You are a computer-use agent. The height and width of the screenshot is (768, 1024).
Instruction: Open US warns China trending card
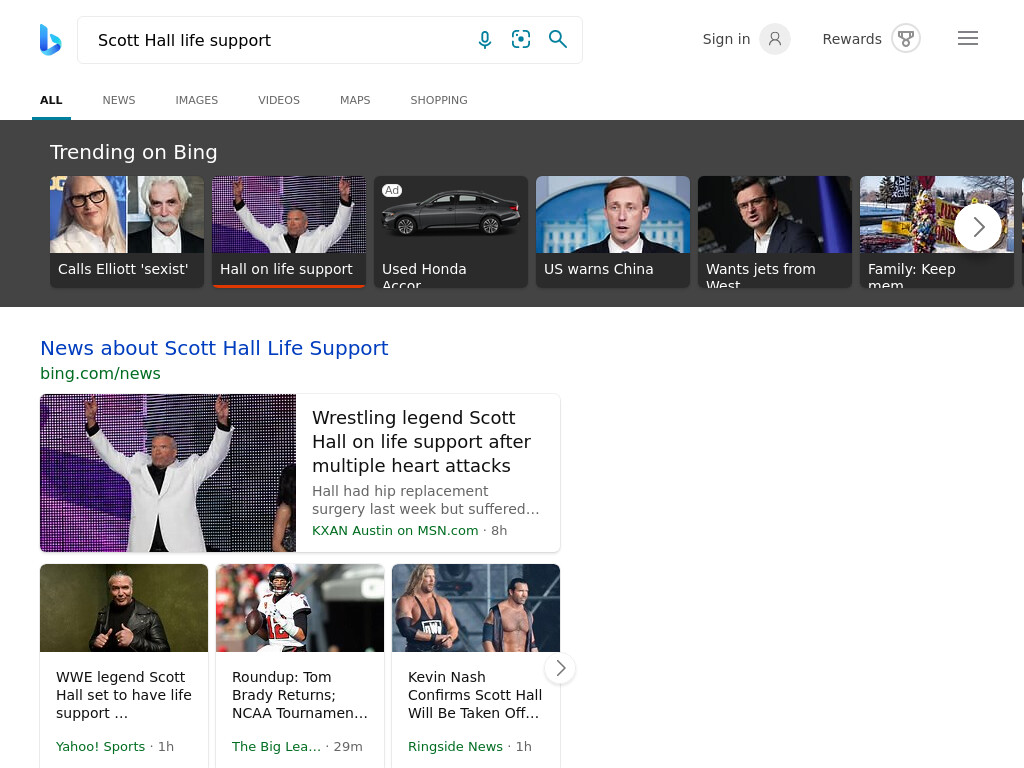613,231
